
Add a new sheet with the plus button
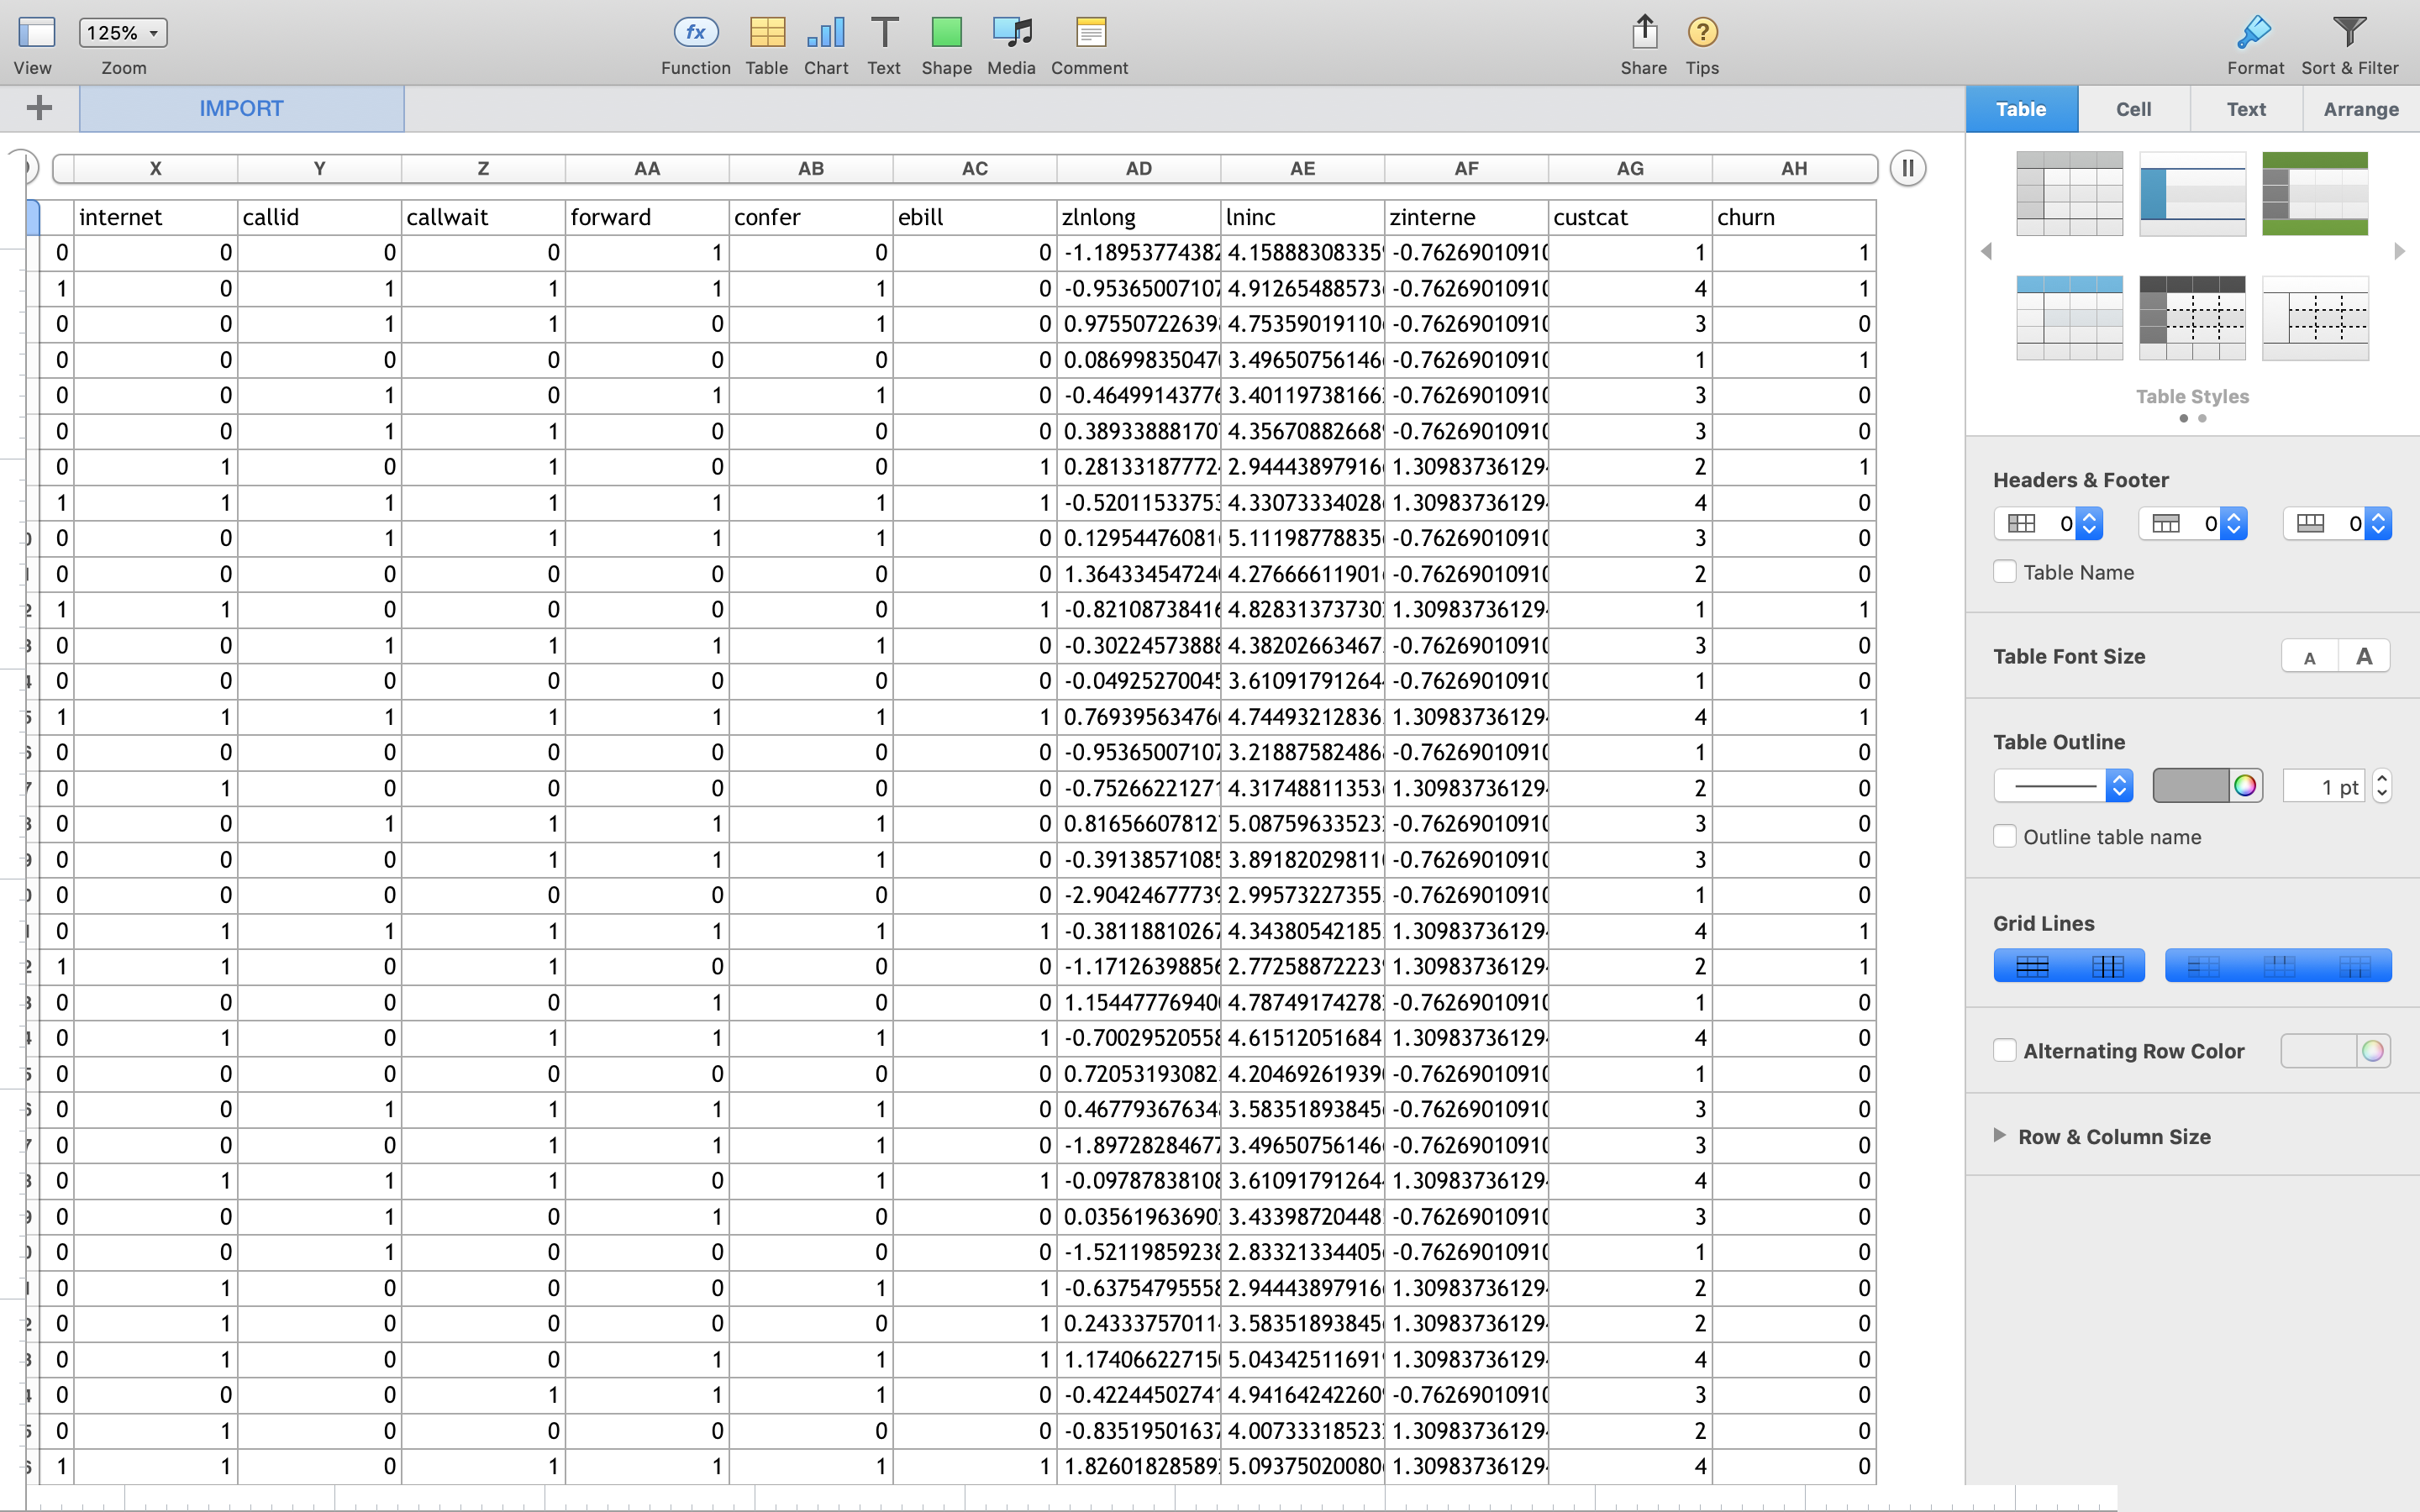38,108
